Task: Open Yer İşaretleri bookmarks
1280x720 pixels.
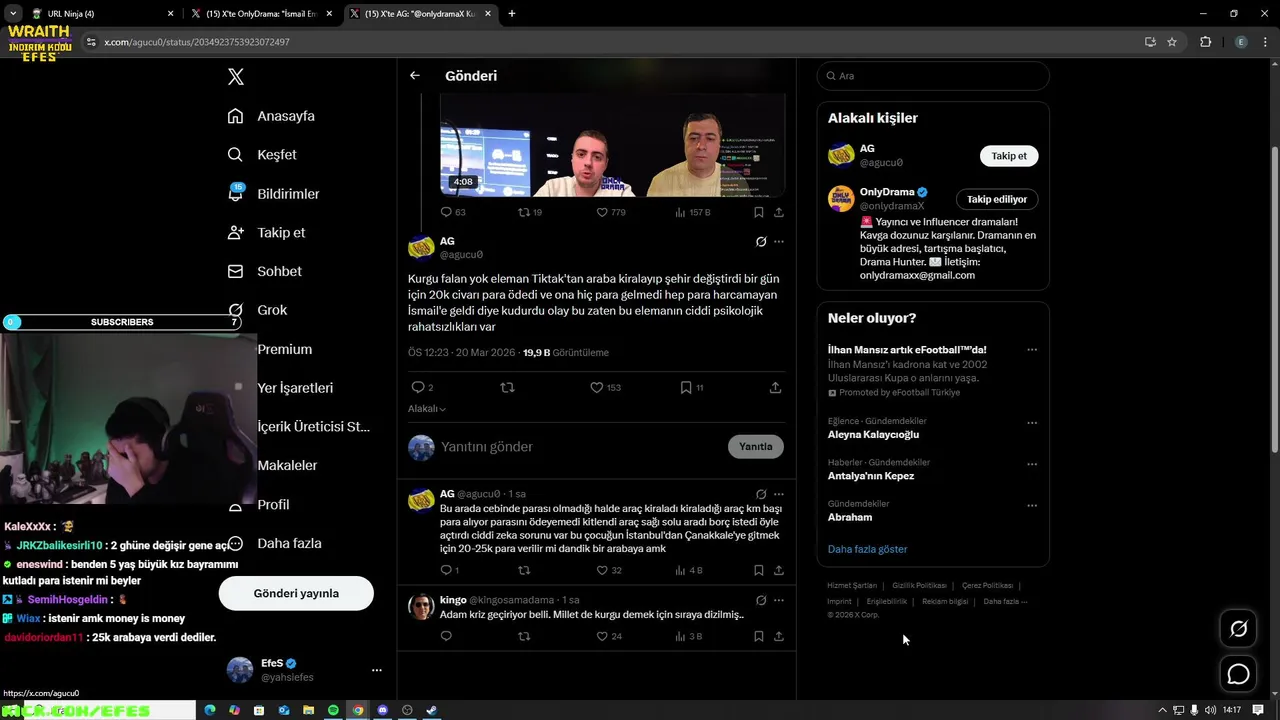Action: [295, 388]
